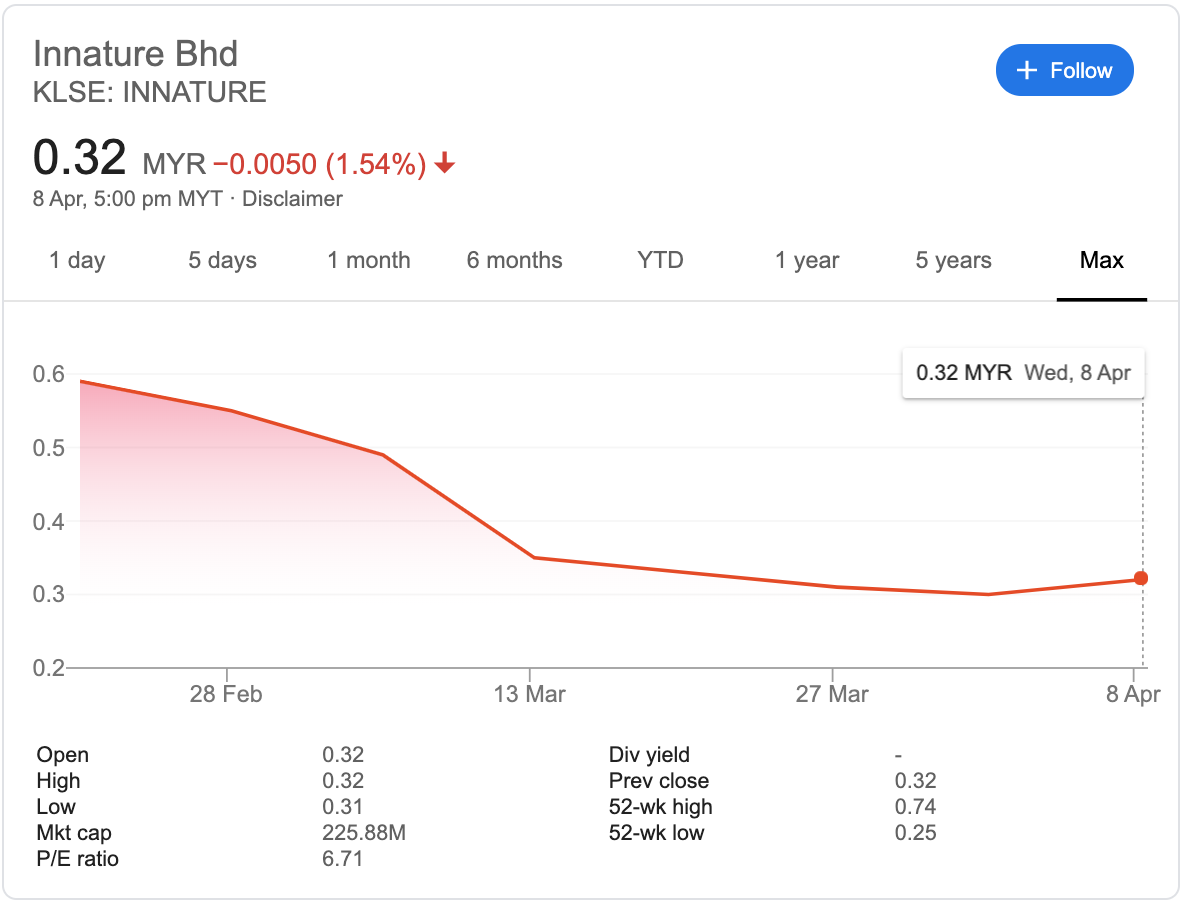The width and height of the screenshot is (1184, 902).
Task: Click the plus icon in Follow
Action: (1026, 71)
